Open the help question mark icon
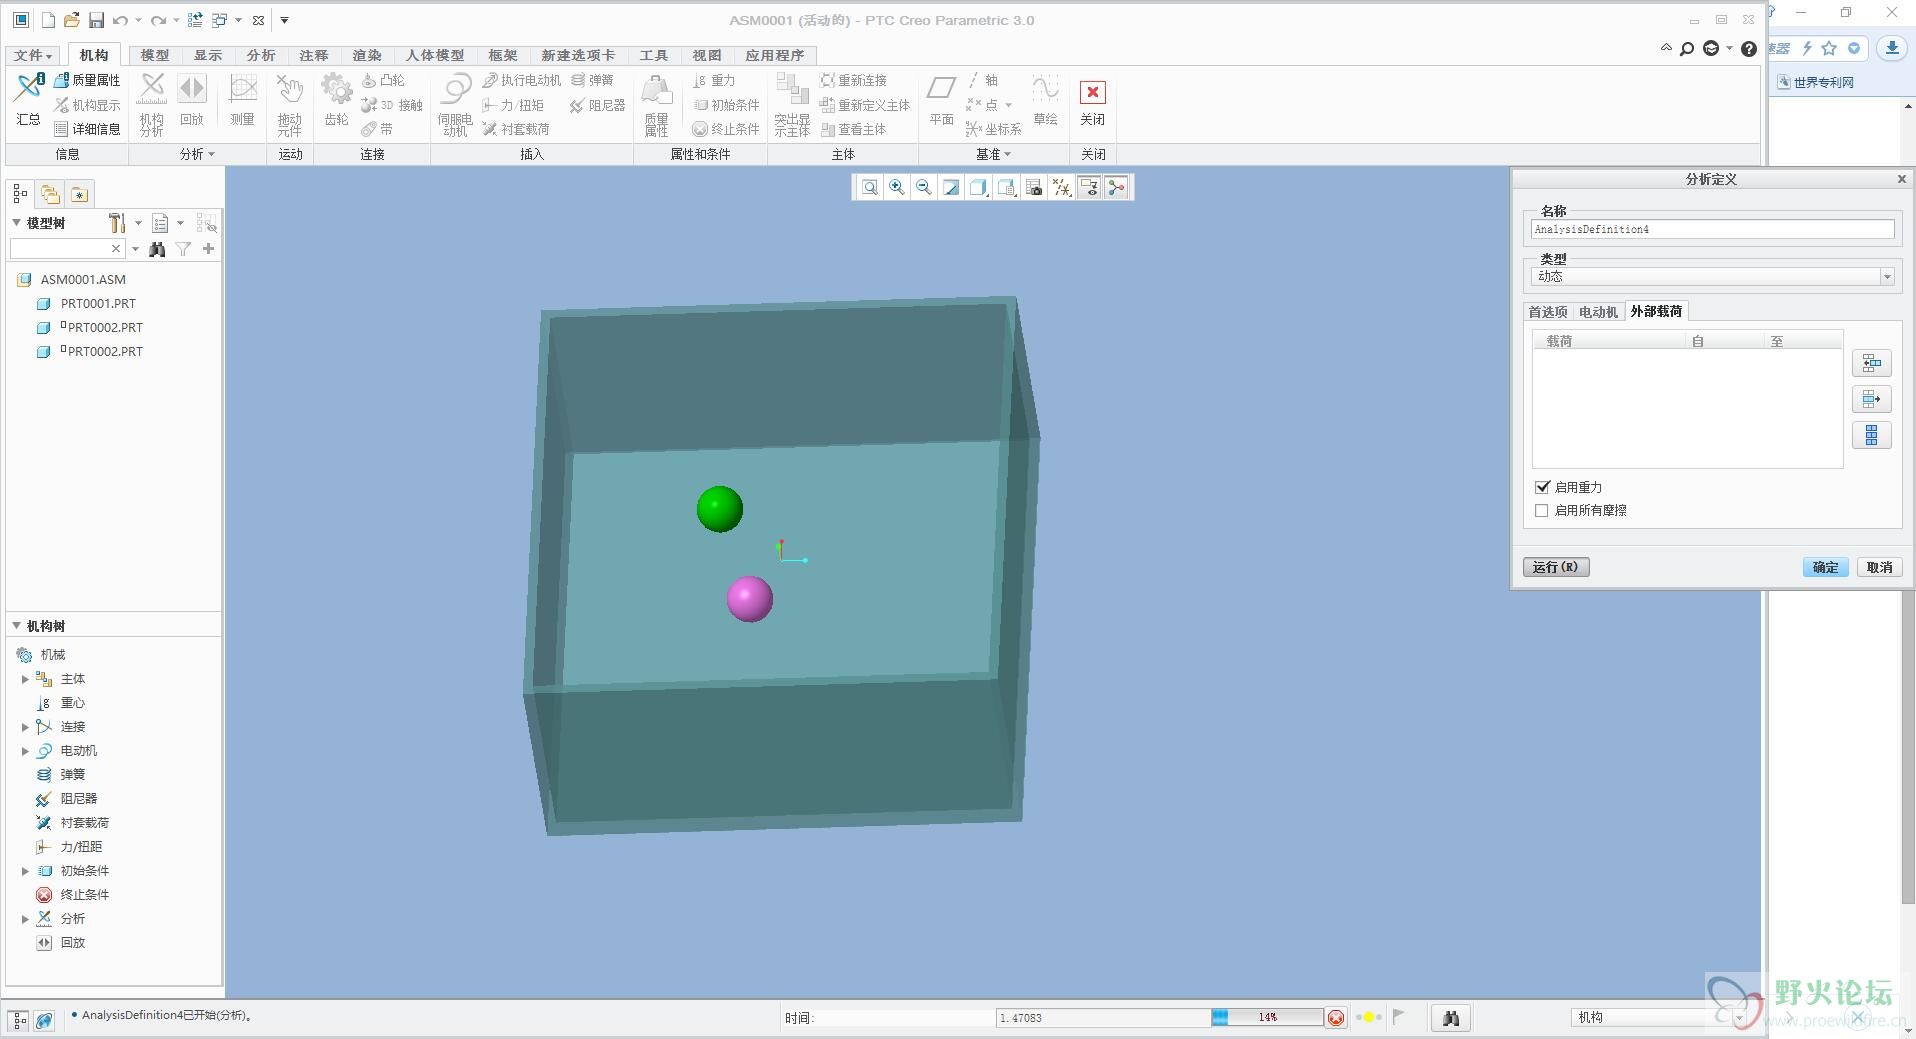The height and width of the screenshot is (1039, 1916). pyautogui.click(x=1748, y=49)
